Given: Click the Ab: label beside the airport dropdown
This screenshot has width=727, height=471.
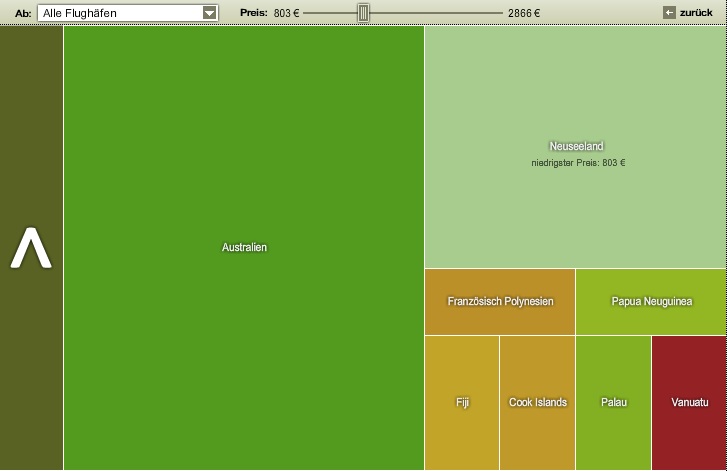Looking at the screenshot, I should pyautogui.click(x=23, y=13).
